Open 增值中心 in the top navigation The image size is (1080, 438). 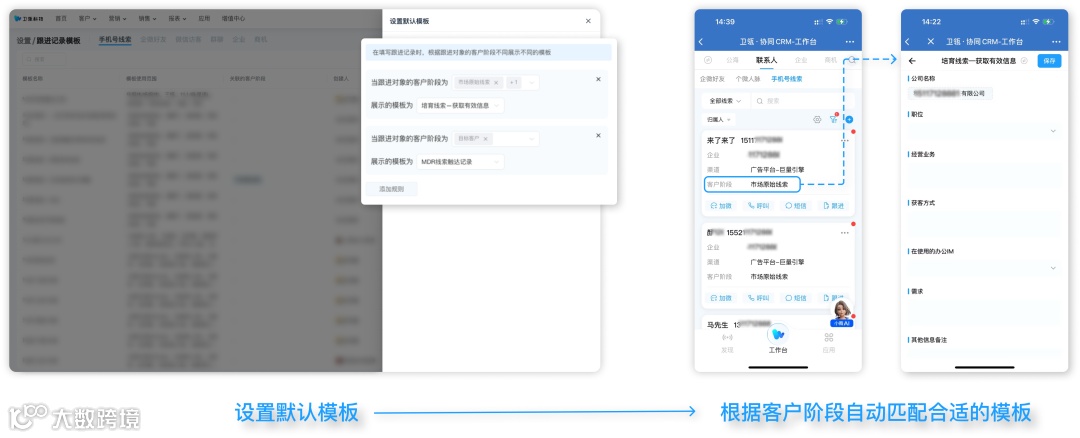coord(233,19)
